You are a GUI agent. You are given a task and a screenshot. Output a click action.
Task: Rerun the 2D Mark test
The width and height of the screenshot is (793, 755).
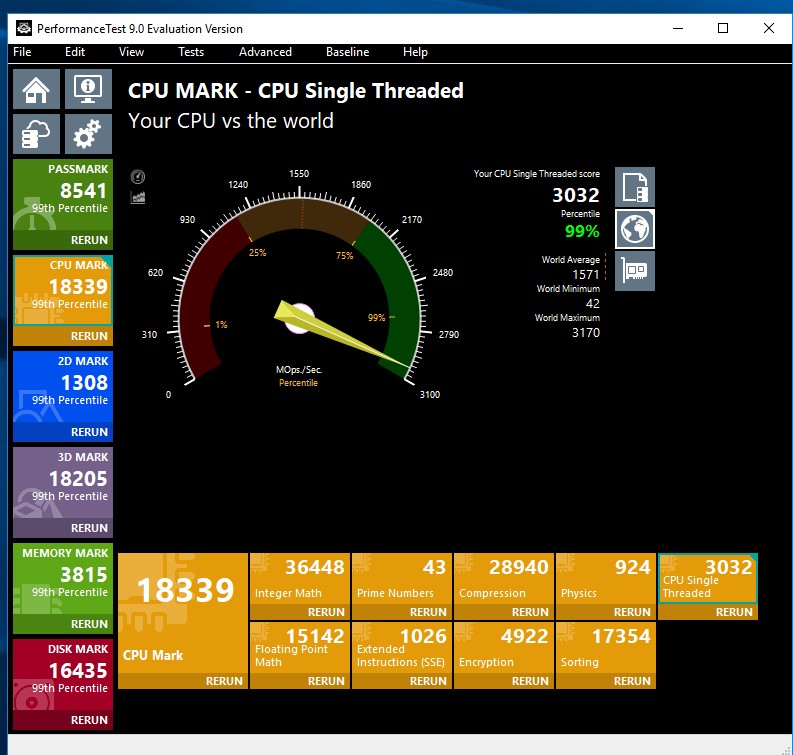click(63, 432)
